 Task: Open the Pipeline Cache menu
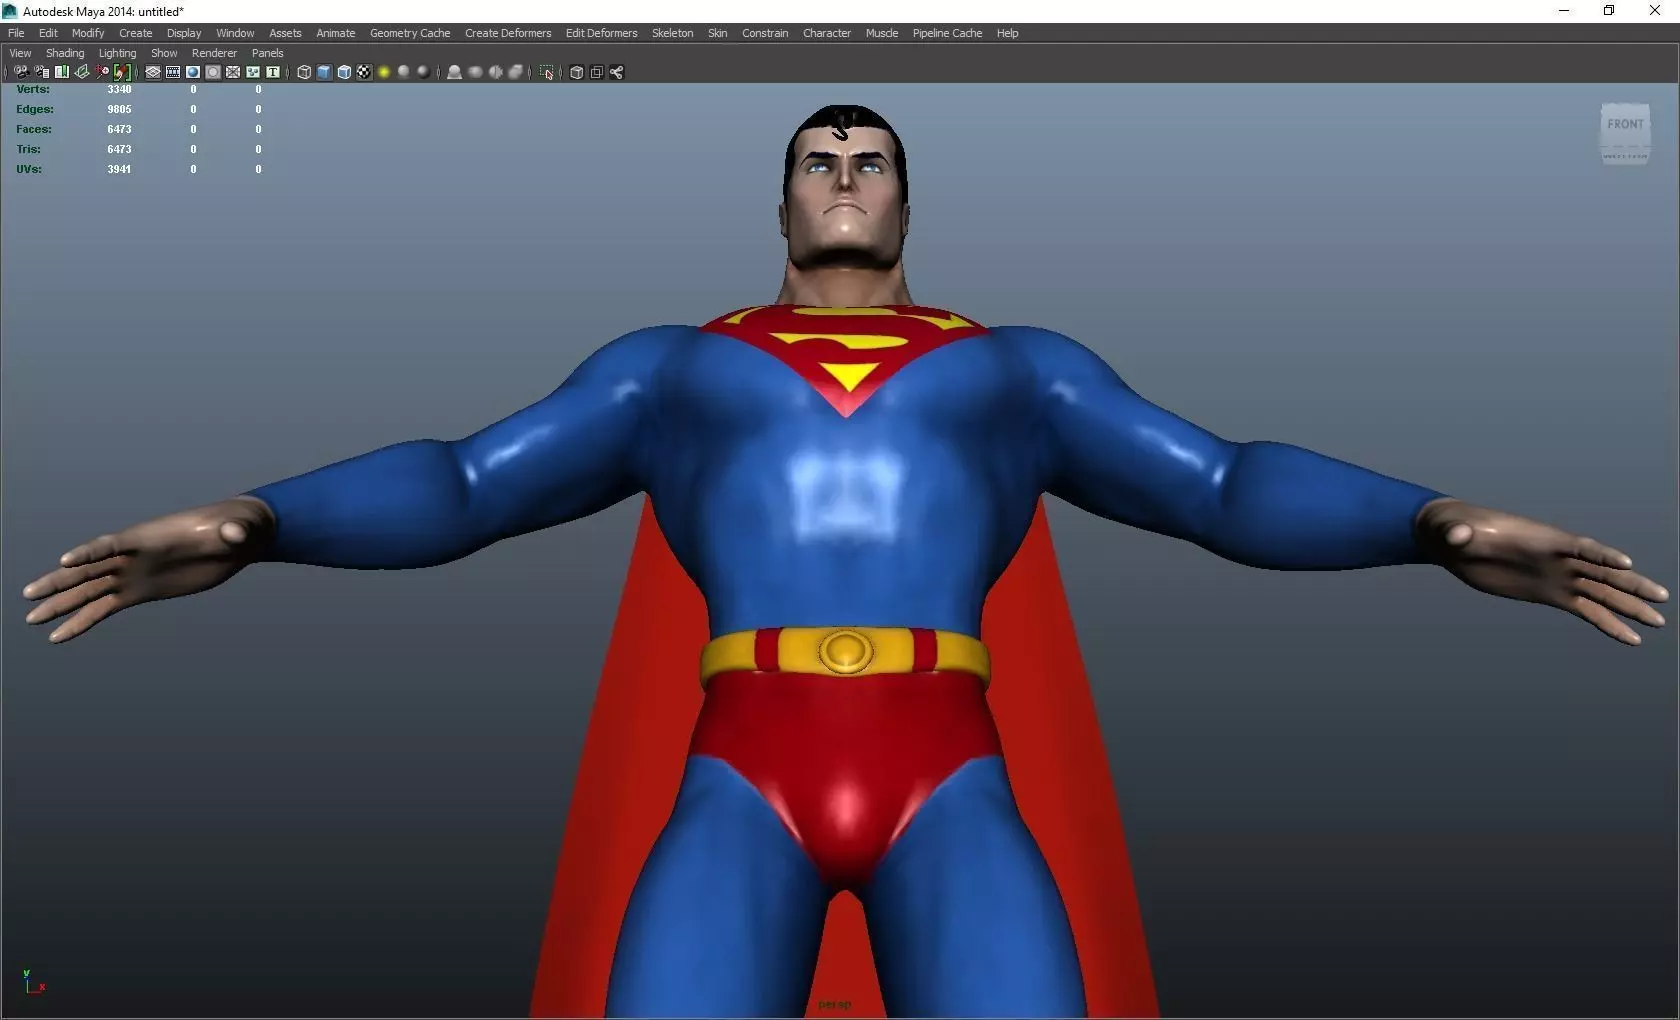(947, 33)
